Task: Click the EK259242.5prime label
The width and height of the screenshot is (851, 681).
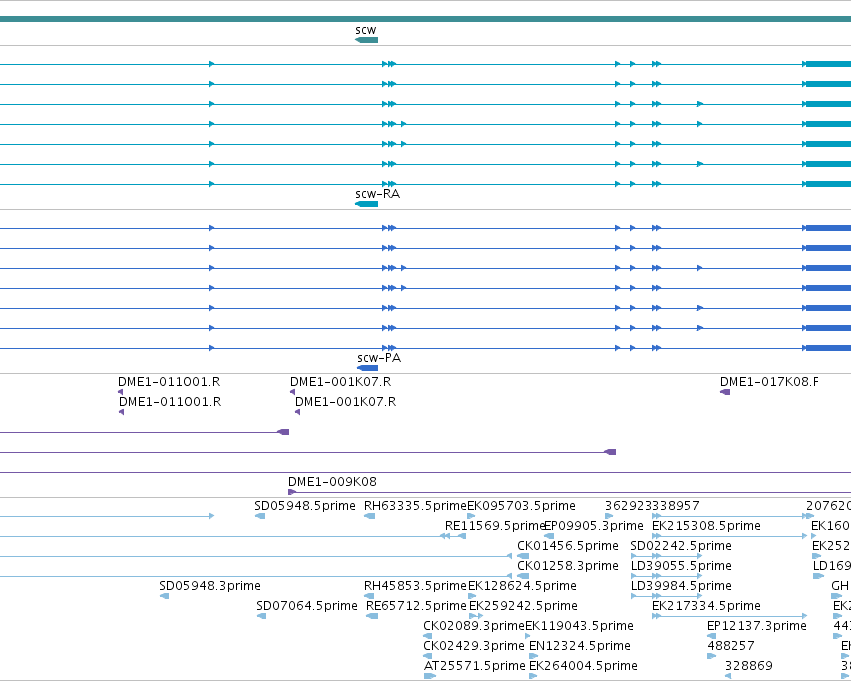Action: click(523, 606)
